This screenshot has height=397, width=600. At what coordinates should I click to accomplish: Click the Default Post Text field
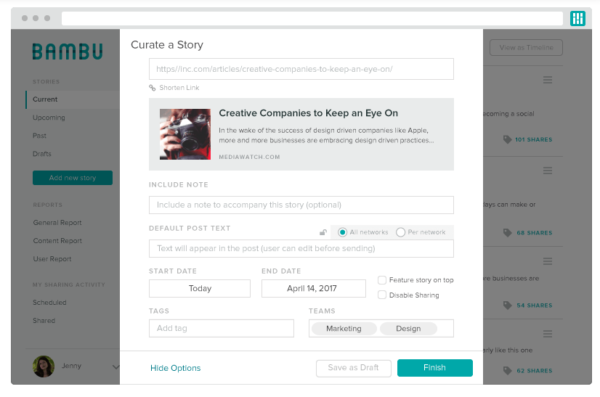pyautogui.click(x=301, y=248)
